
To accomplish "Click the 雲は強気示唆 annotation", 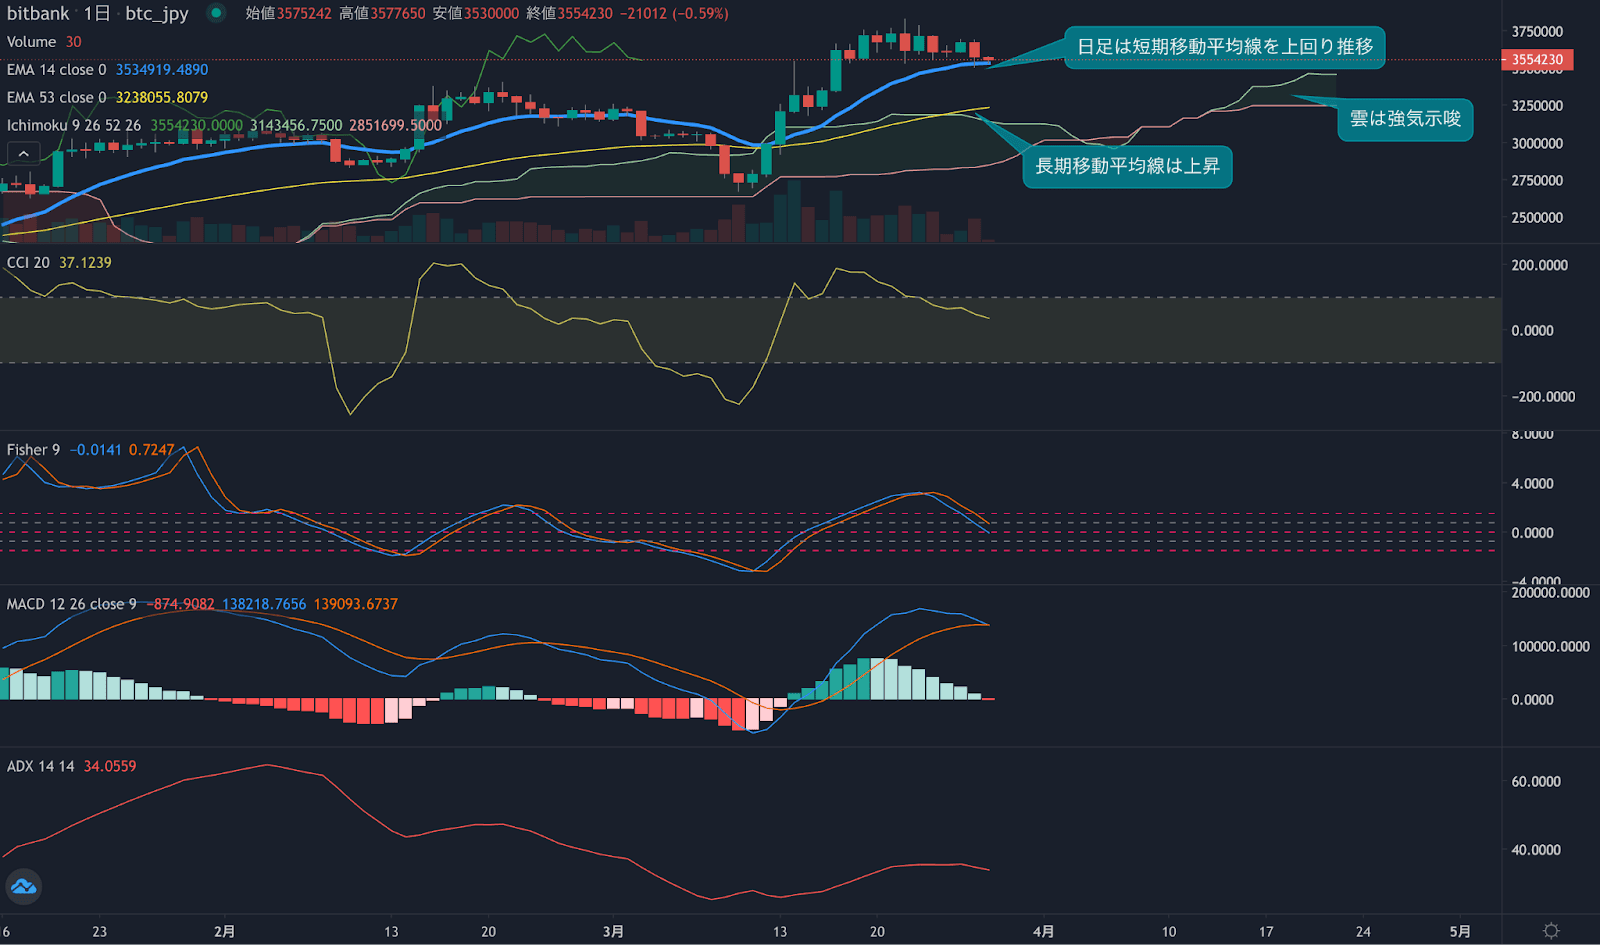I will pyautogui.click(x=1405, y=120).
